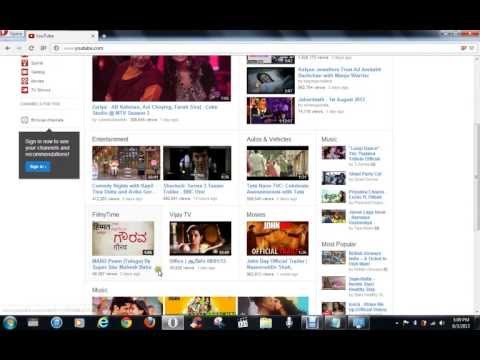Open the Entertainment section heading
Image resolution: width=480 pixels, height=360 pixels.
[110, 139]
